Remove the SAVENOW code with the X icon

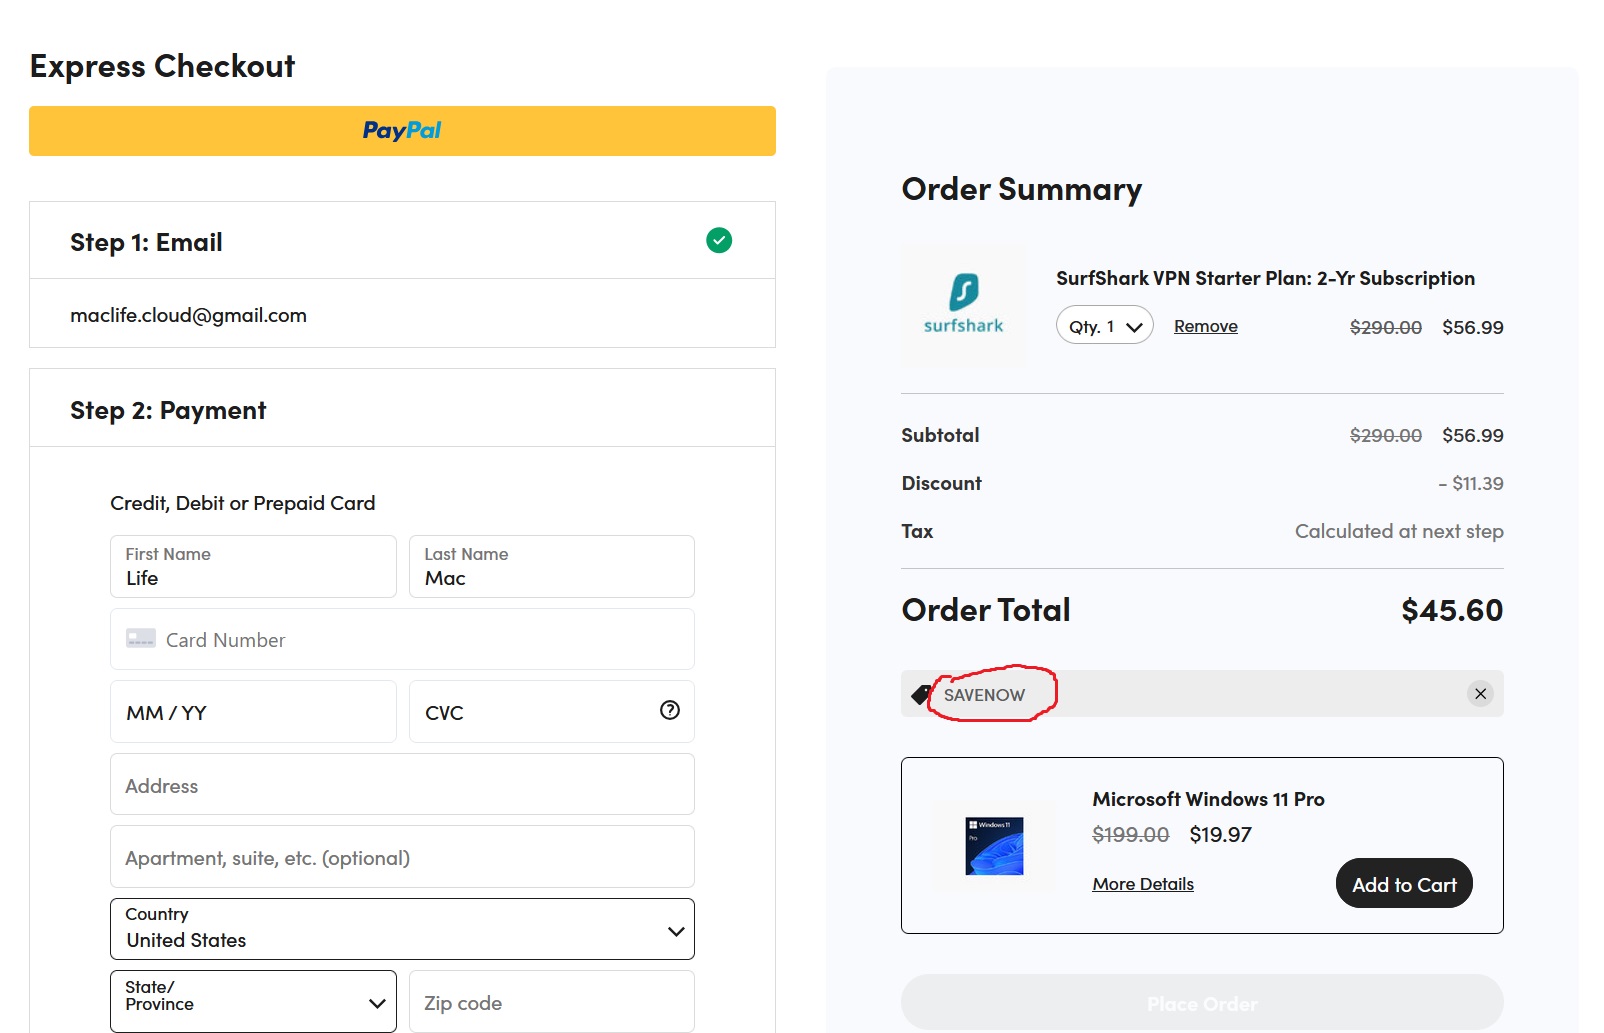[x=1480, y=693]
